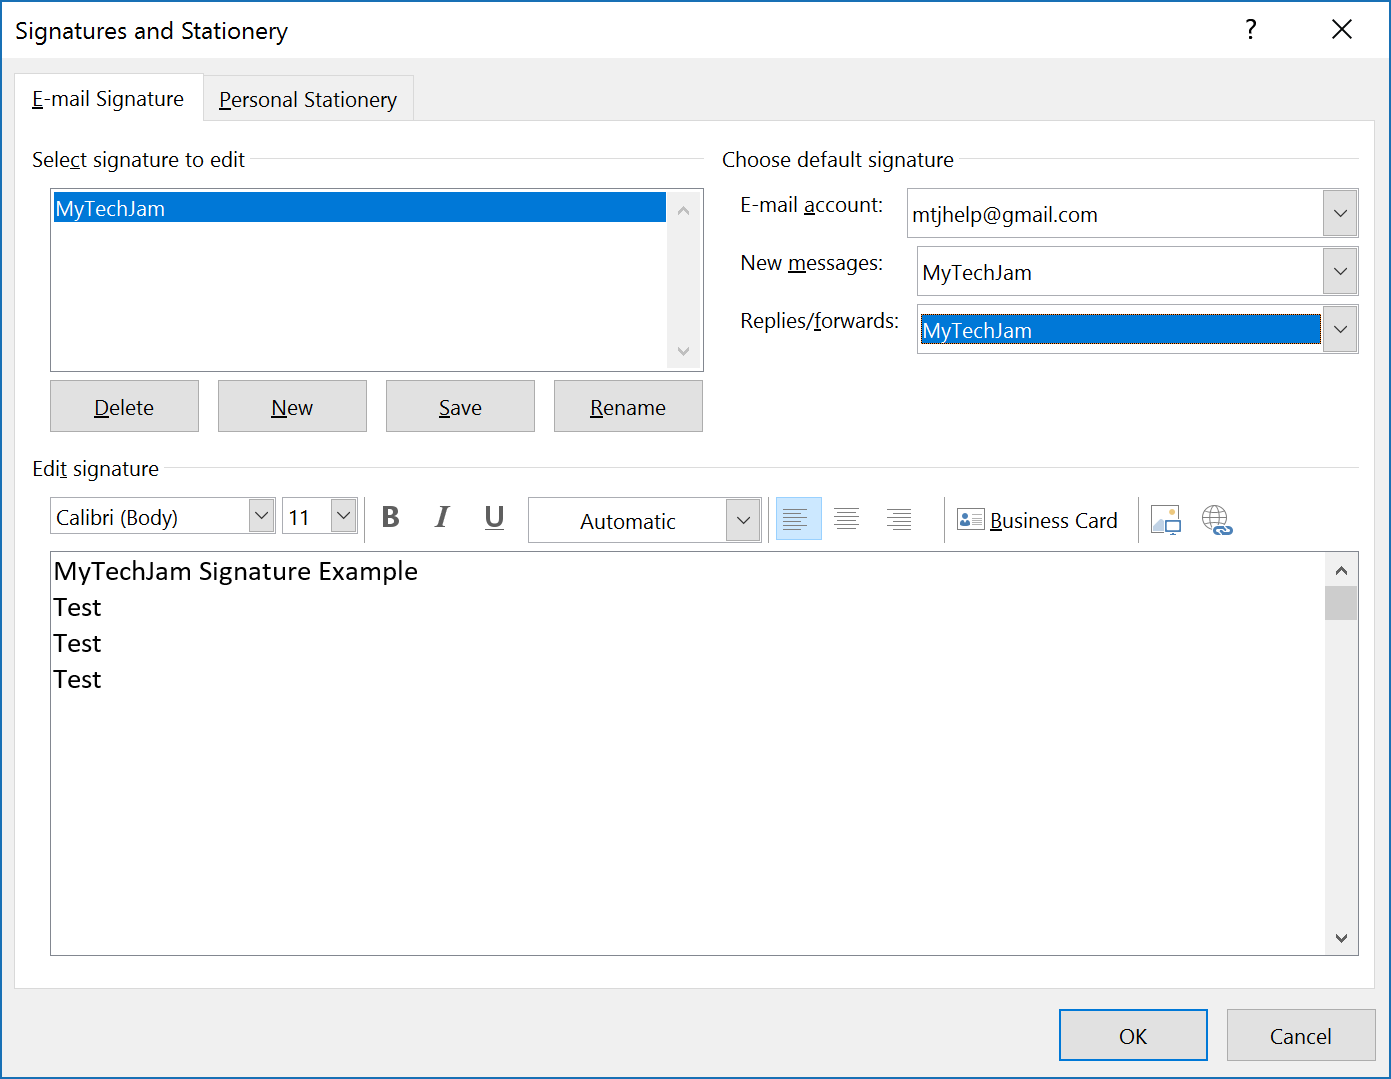Open the Replies/forwards signature dropdown

point(1340,329)
